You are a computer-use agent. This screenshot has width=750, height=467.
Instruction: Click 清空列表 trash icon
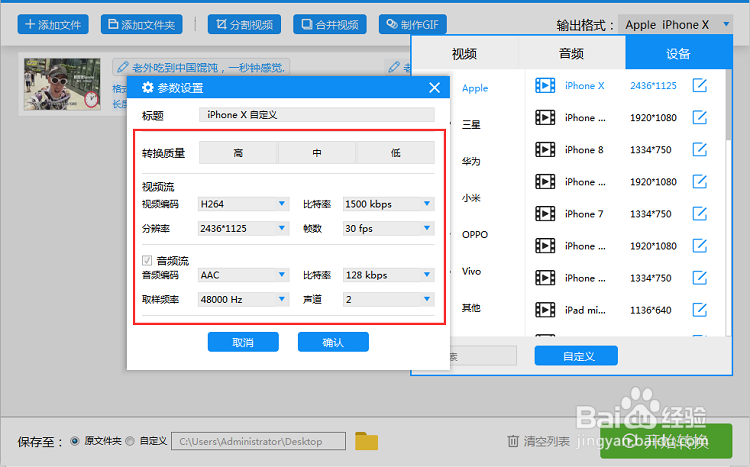[513, 441]
